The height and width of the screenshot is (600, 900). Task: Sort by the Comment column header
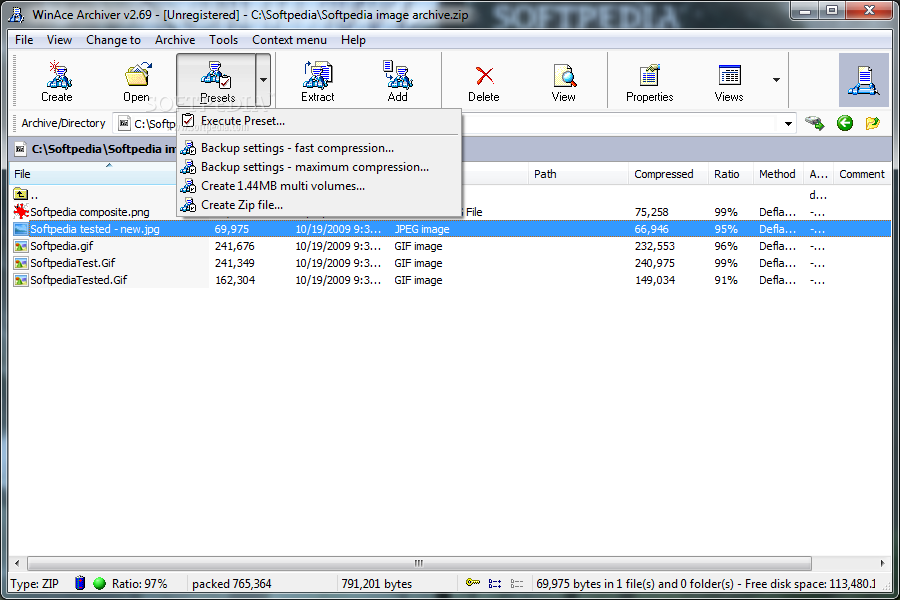(x=862, y=174)
